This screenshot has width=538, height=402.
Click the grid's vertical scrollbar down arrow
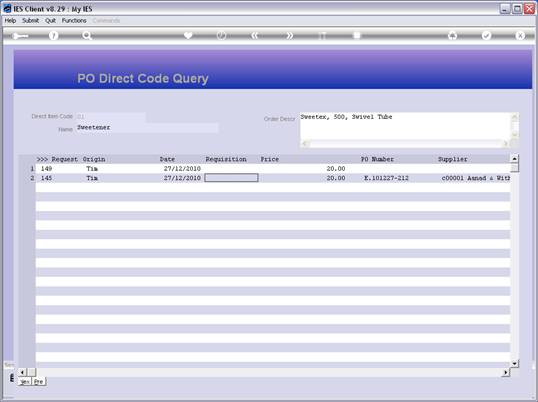514,363
